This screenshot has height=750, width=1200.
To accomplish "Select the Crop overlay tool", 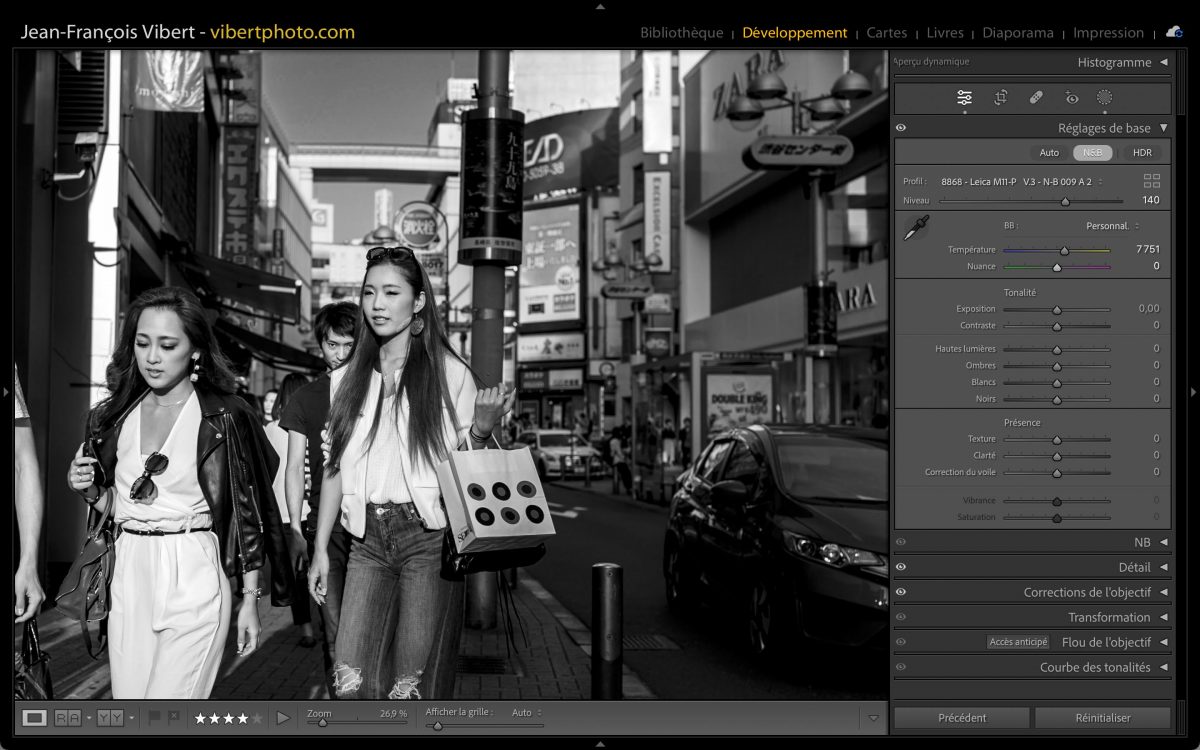I will [1000, 98].
